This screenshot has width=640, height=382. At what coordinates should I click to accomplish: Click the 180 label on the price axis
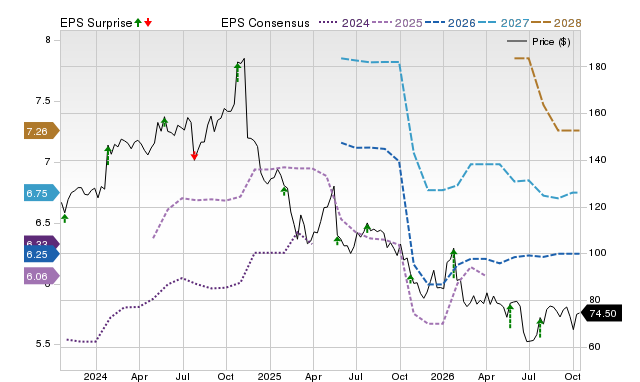(598, 67)
